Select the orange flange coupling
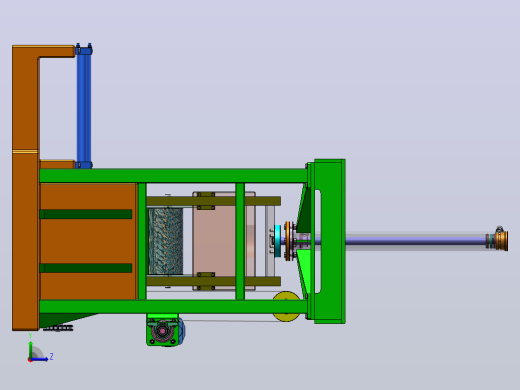This screenshot has height=390, width=520. [x=289, y=241]
